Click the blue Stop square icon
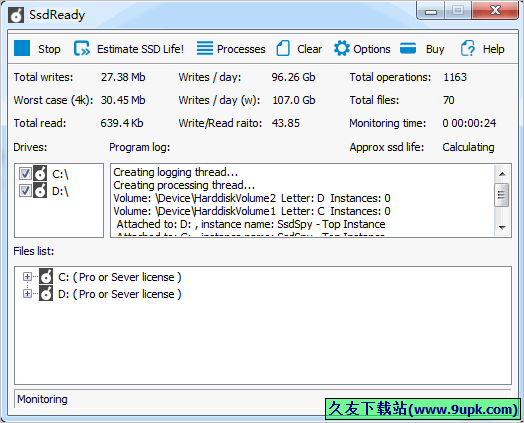 coord(22,48)
